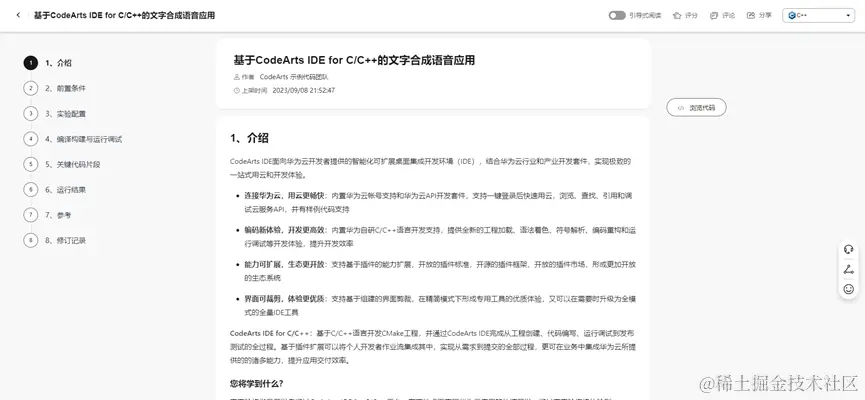The image size is (865, 400).
Task: Click the 1、介绍 section heading
Action: click(249, 138)
